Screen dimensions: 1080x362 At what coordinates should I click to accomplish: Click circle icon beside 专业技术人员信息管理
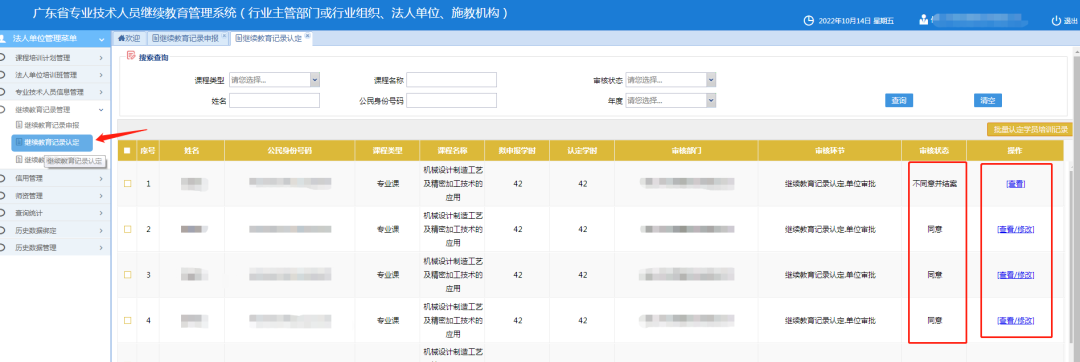(3, 92)
